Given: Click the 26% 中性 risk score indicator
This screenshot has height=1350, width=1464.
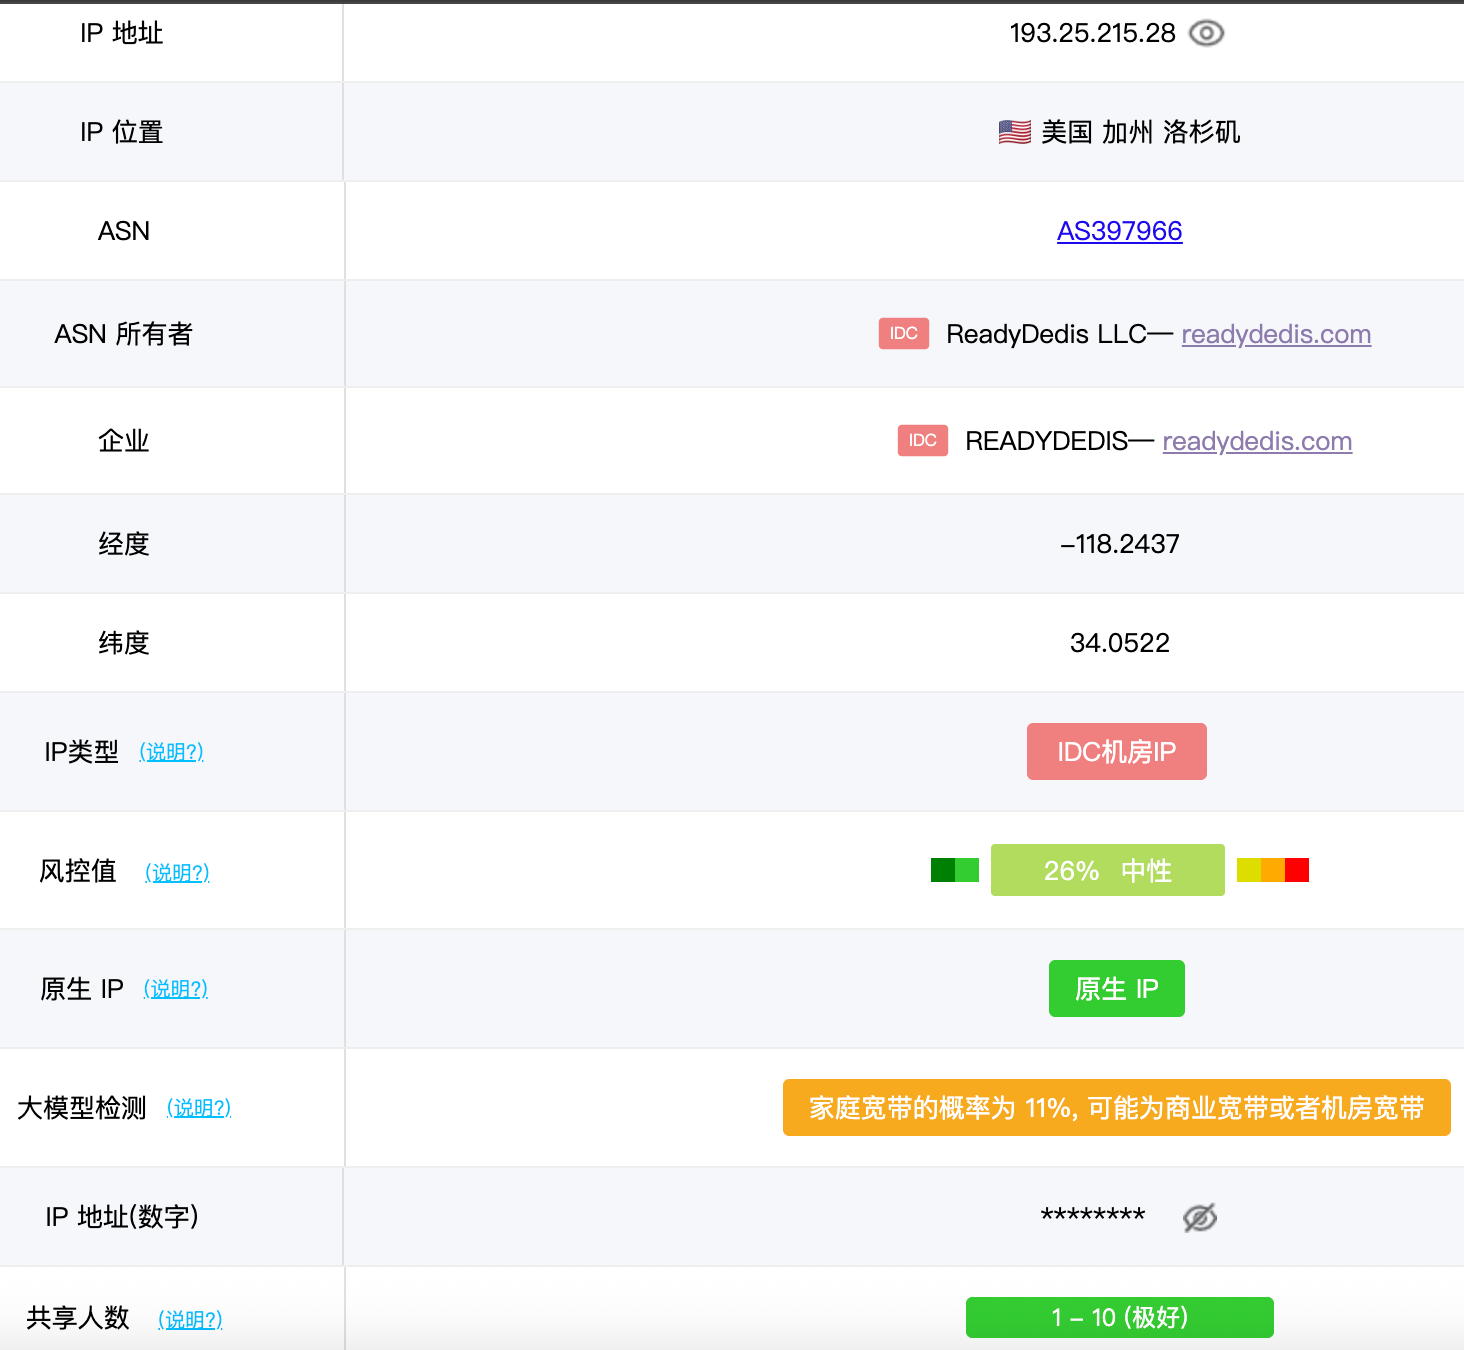Looking at the screenshot, I should click(x=1107, y=870).
